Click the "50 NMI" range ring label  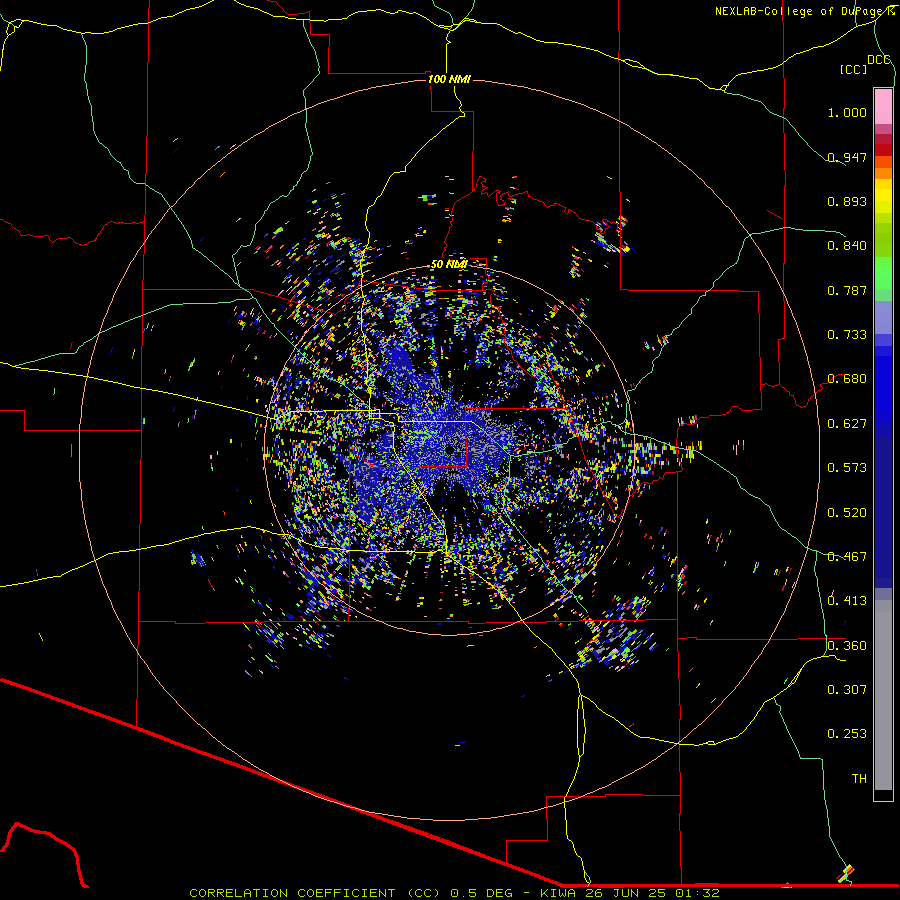coord(449,264)
